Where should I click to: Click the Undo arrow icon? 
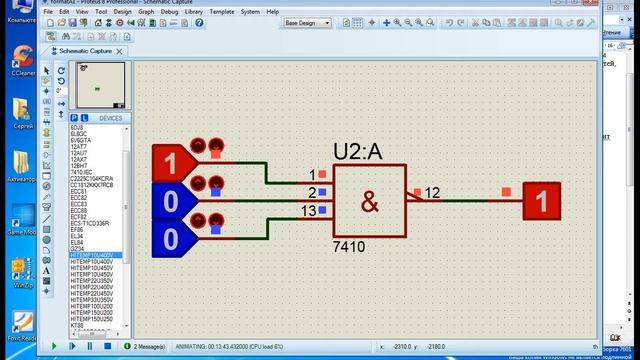(x=449, y=23)
